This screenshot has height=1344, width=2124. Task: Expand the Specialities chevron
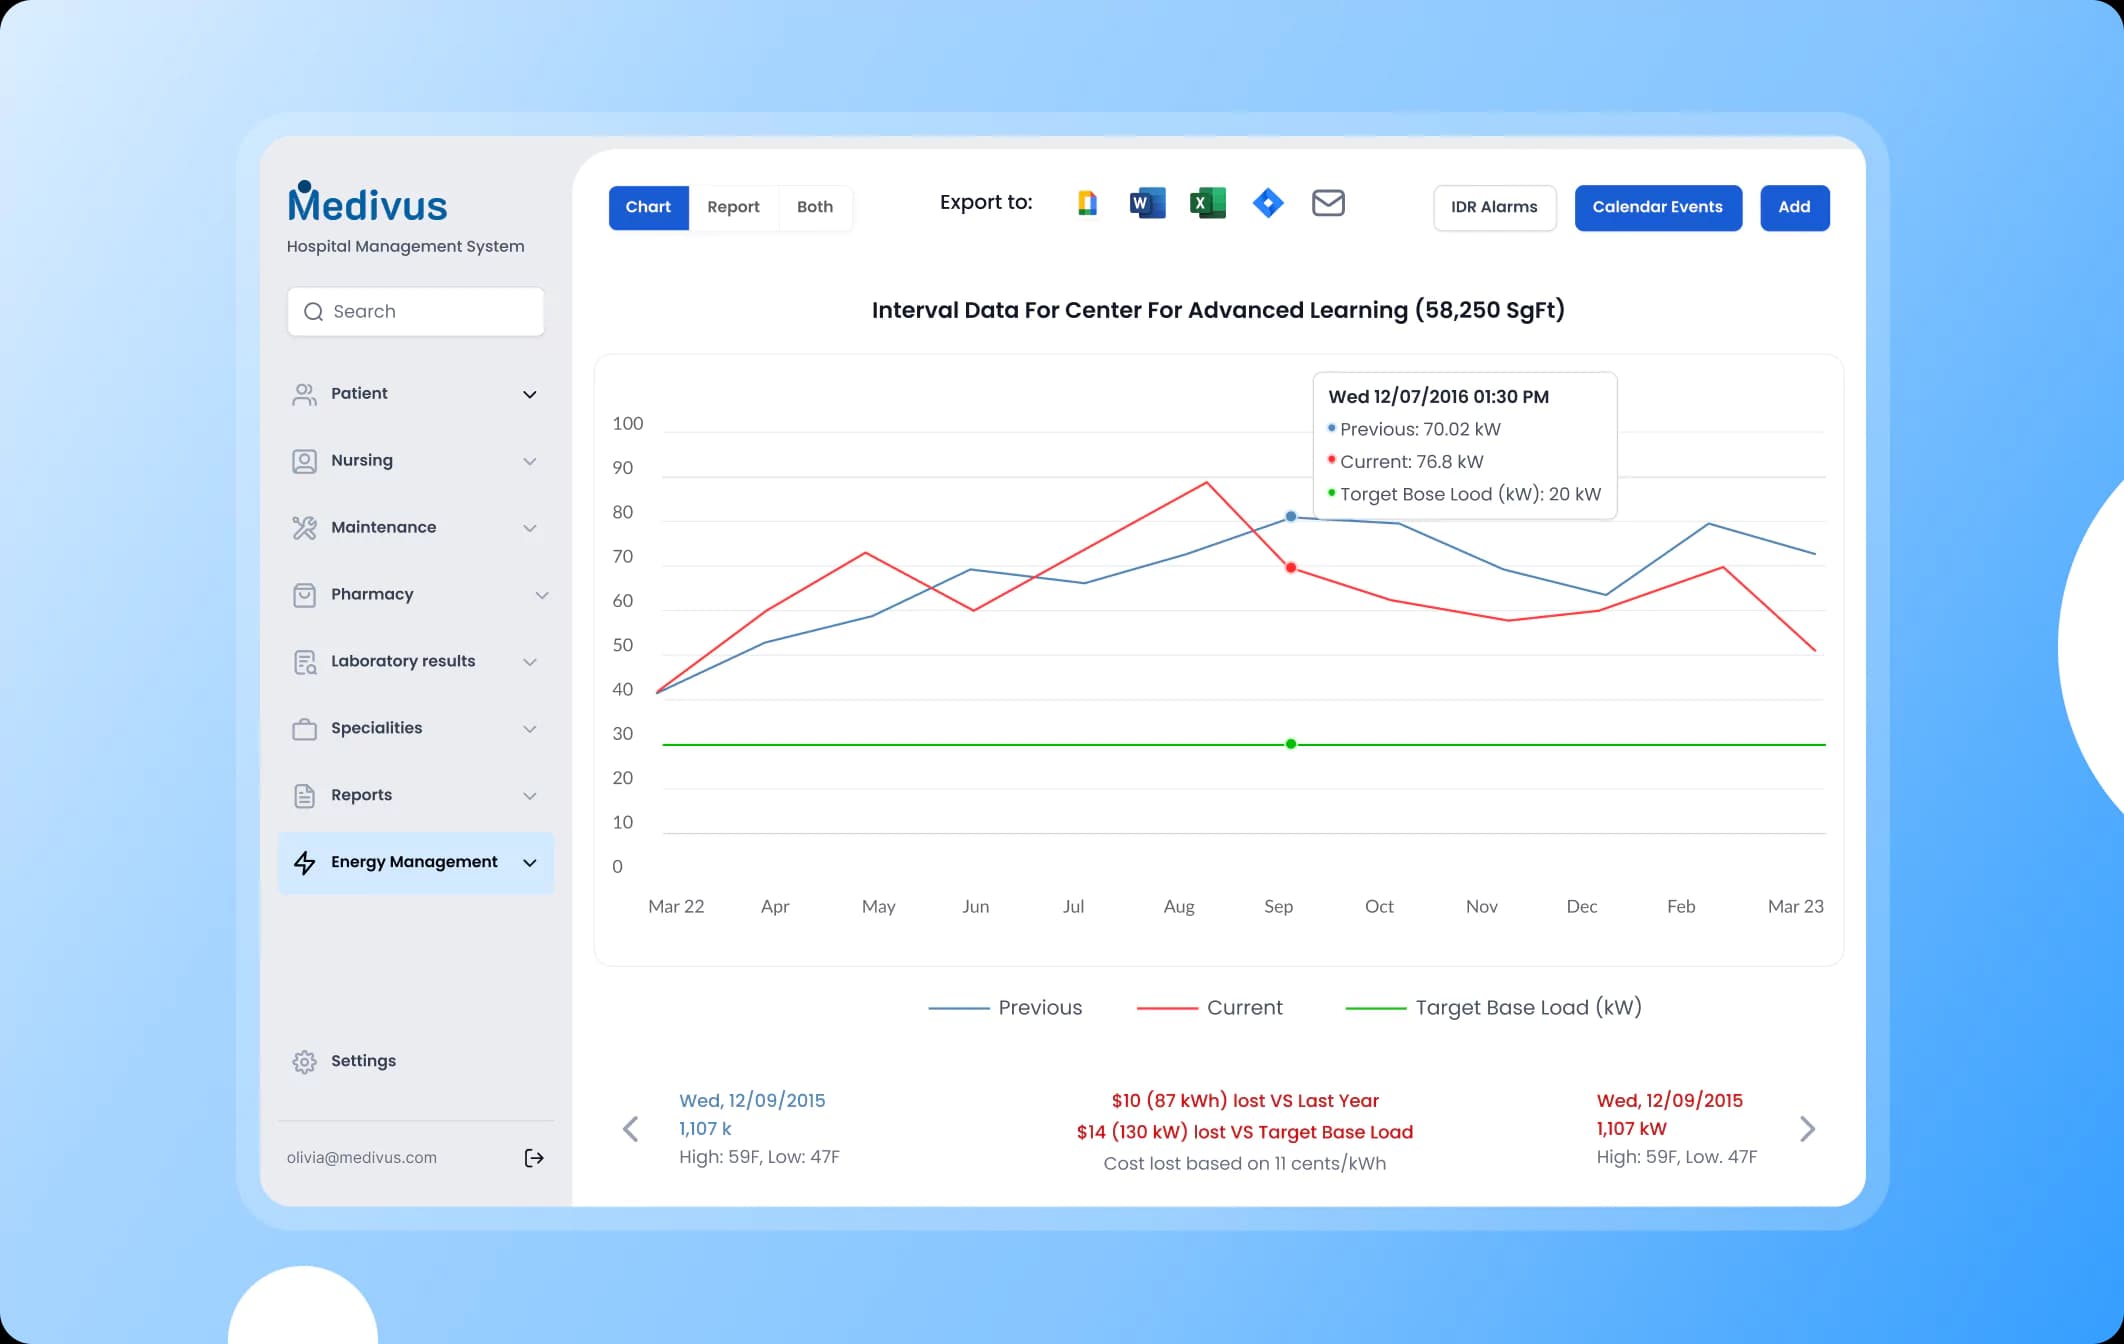pos(530,729)
